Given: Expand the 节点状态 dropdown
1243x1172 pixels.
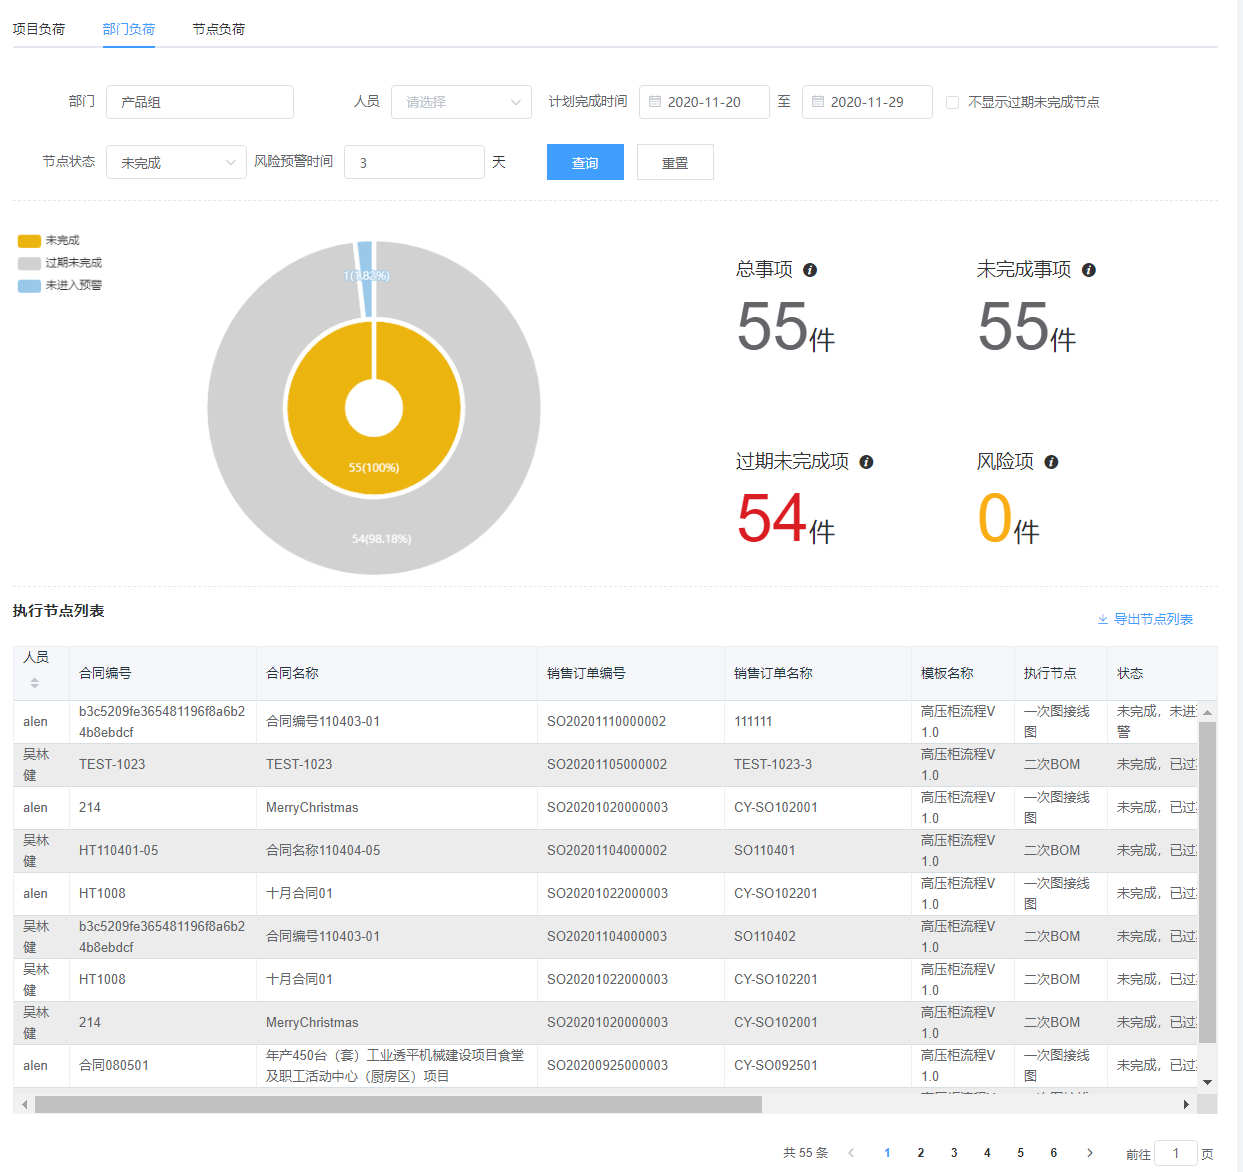Looking at the screenshot, I should tap(176, 162).
